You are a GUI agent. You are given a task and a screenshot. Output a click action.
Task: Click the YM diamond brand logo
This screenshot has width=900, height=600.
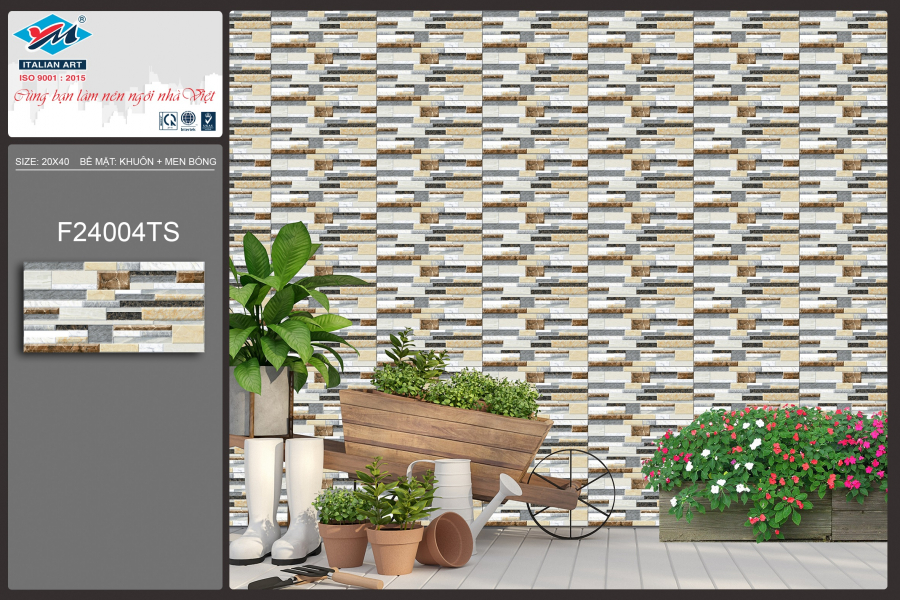[52, 36]
